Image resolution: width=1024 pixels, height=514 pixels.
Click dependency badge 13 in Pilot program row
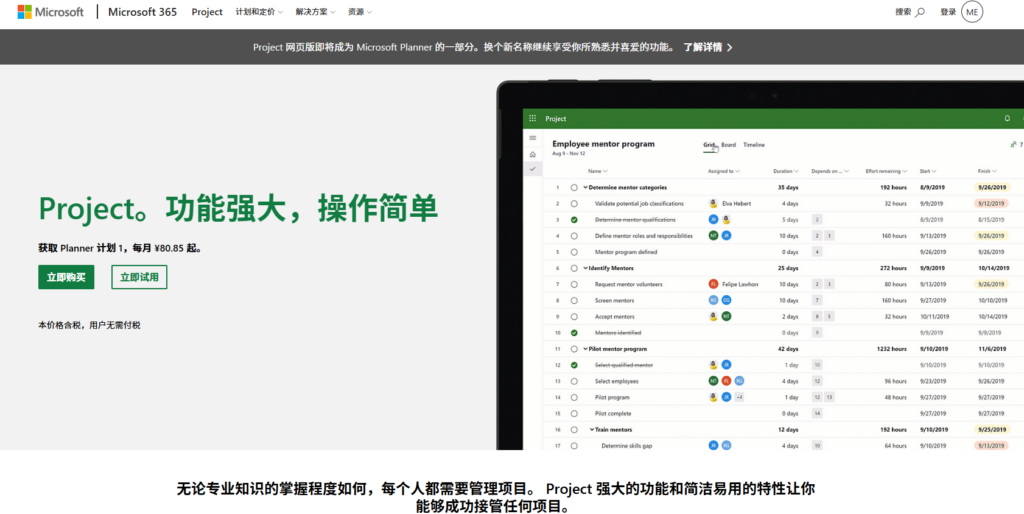829,397
